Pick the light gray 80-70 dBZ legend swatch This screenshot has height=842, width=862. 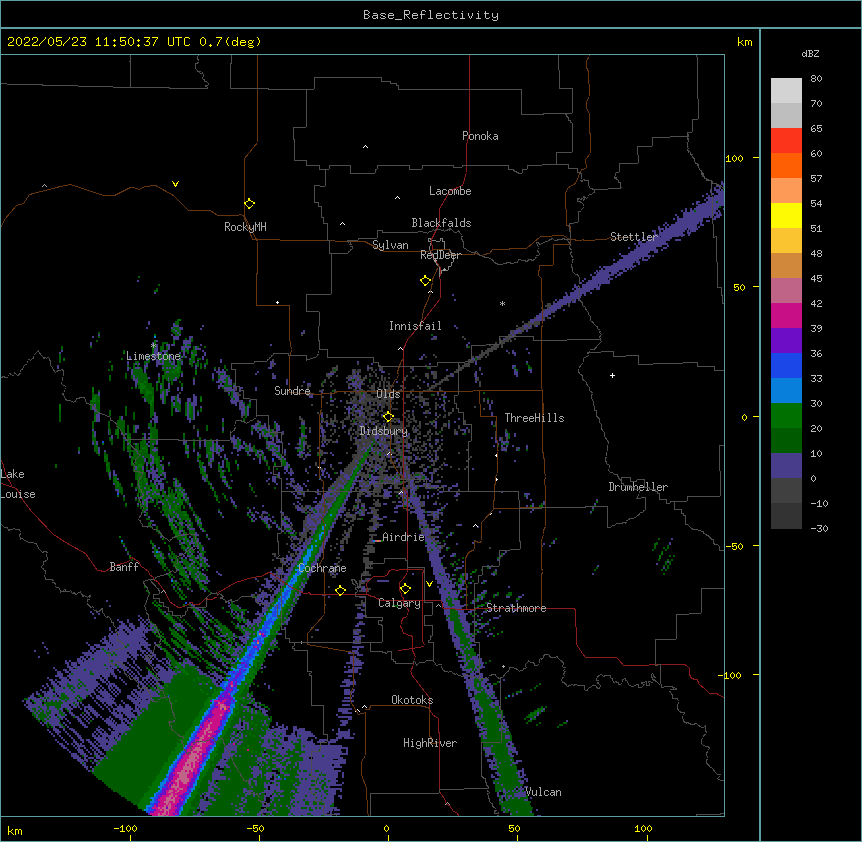click(x=786, y=91)
